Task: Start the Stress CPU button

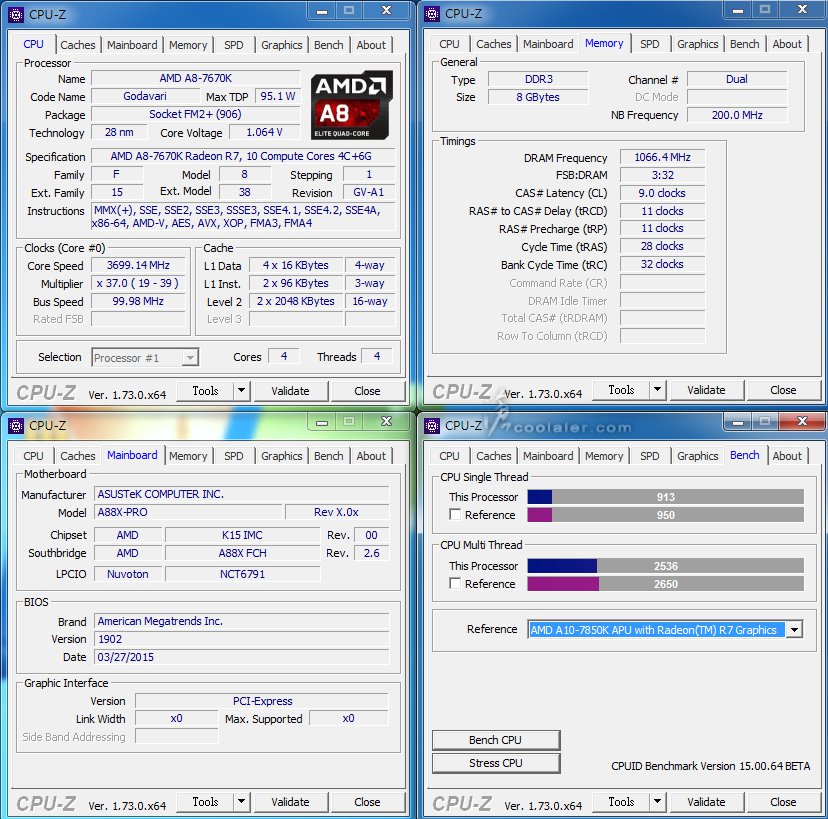Action: click(495, 763)
